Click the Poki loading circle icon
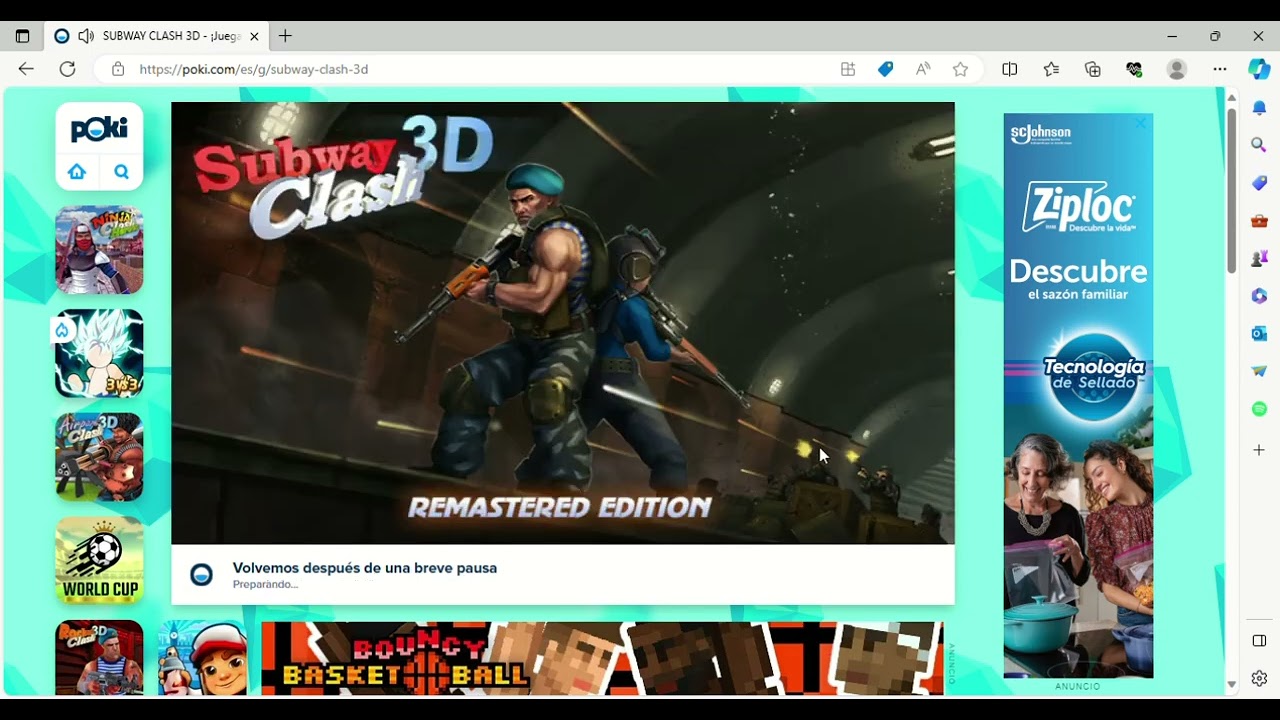This screenshot has width=1280, height=720. click(202, 575)
